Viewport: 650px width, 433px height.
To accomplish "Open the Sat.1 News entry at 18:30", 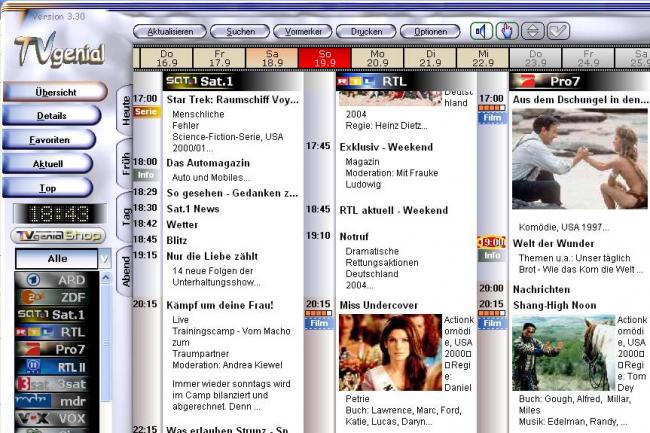I will click(x=193, y=209).
